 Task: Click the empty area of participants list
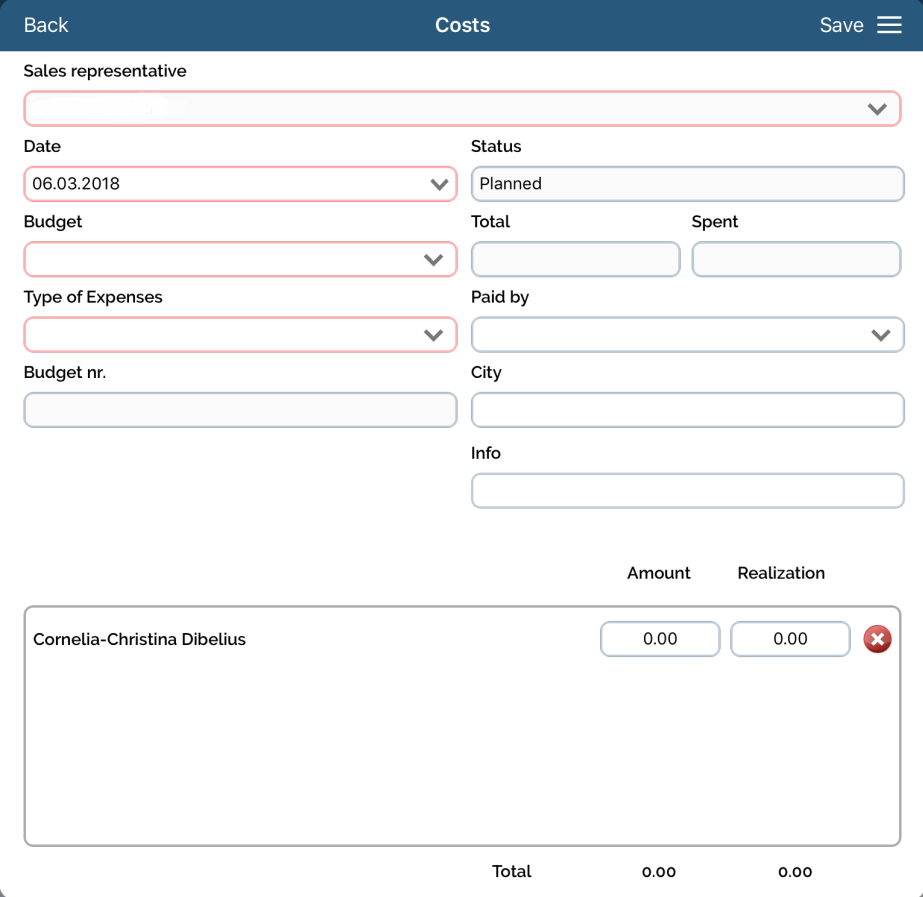click(460, 760)
